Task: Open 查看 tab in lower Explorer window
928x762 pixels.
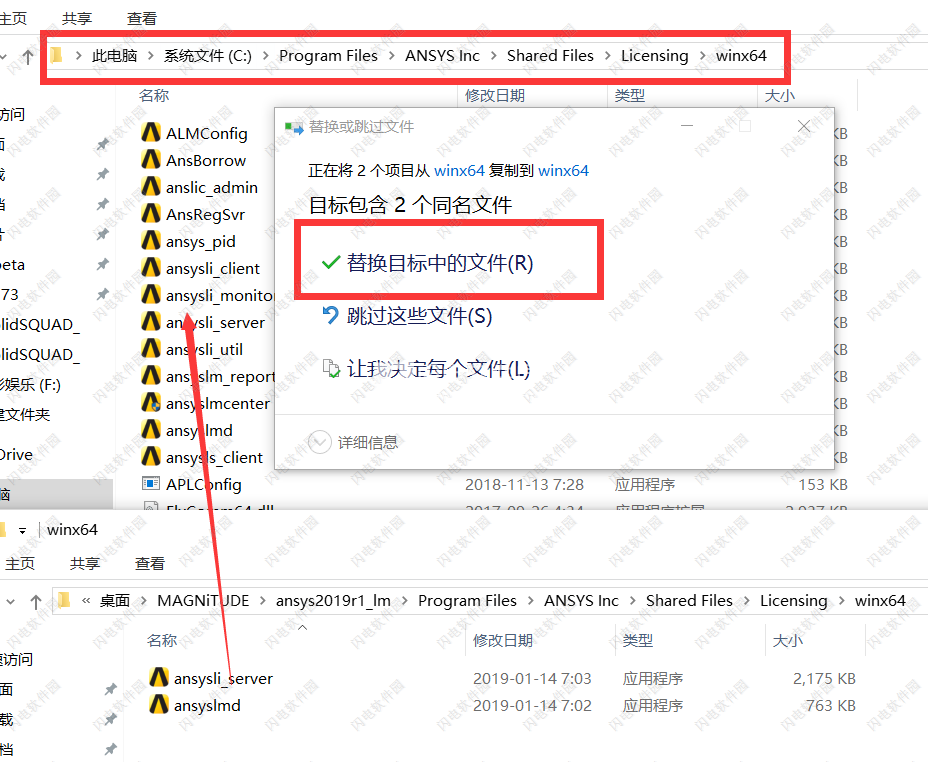Action: click(149, 563)
